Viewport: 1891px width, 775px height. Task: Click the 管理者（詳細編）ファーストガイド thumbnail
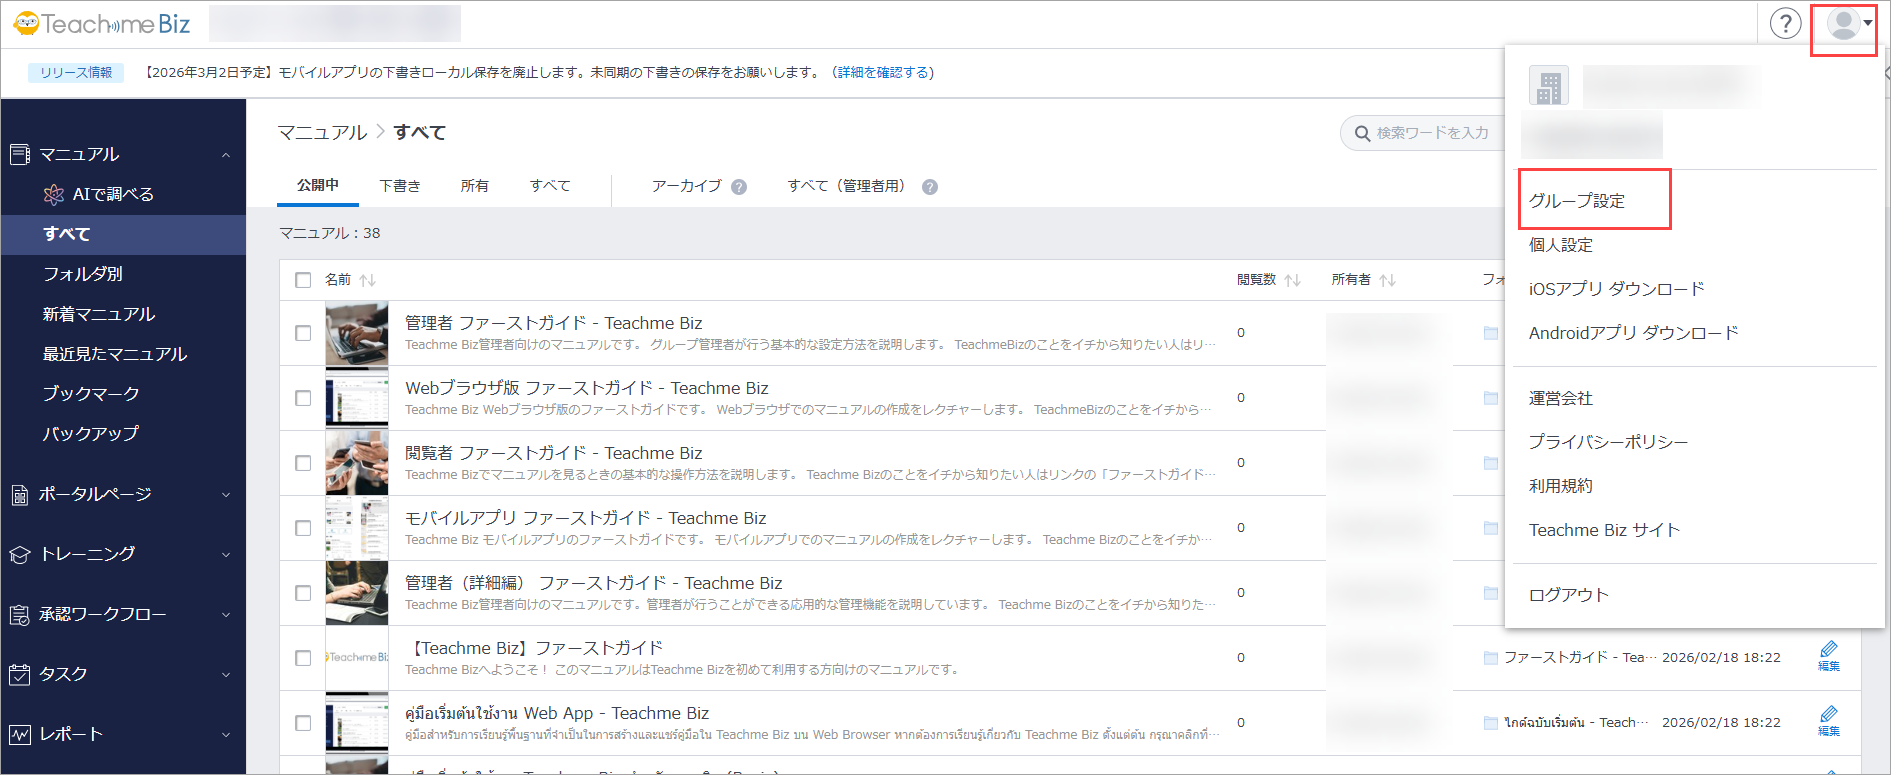point(357,593)
